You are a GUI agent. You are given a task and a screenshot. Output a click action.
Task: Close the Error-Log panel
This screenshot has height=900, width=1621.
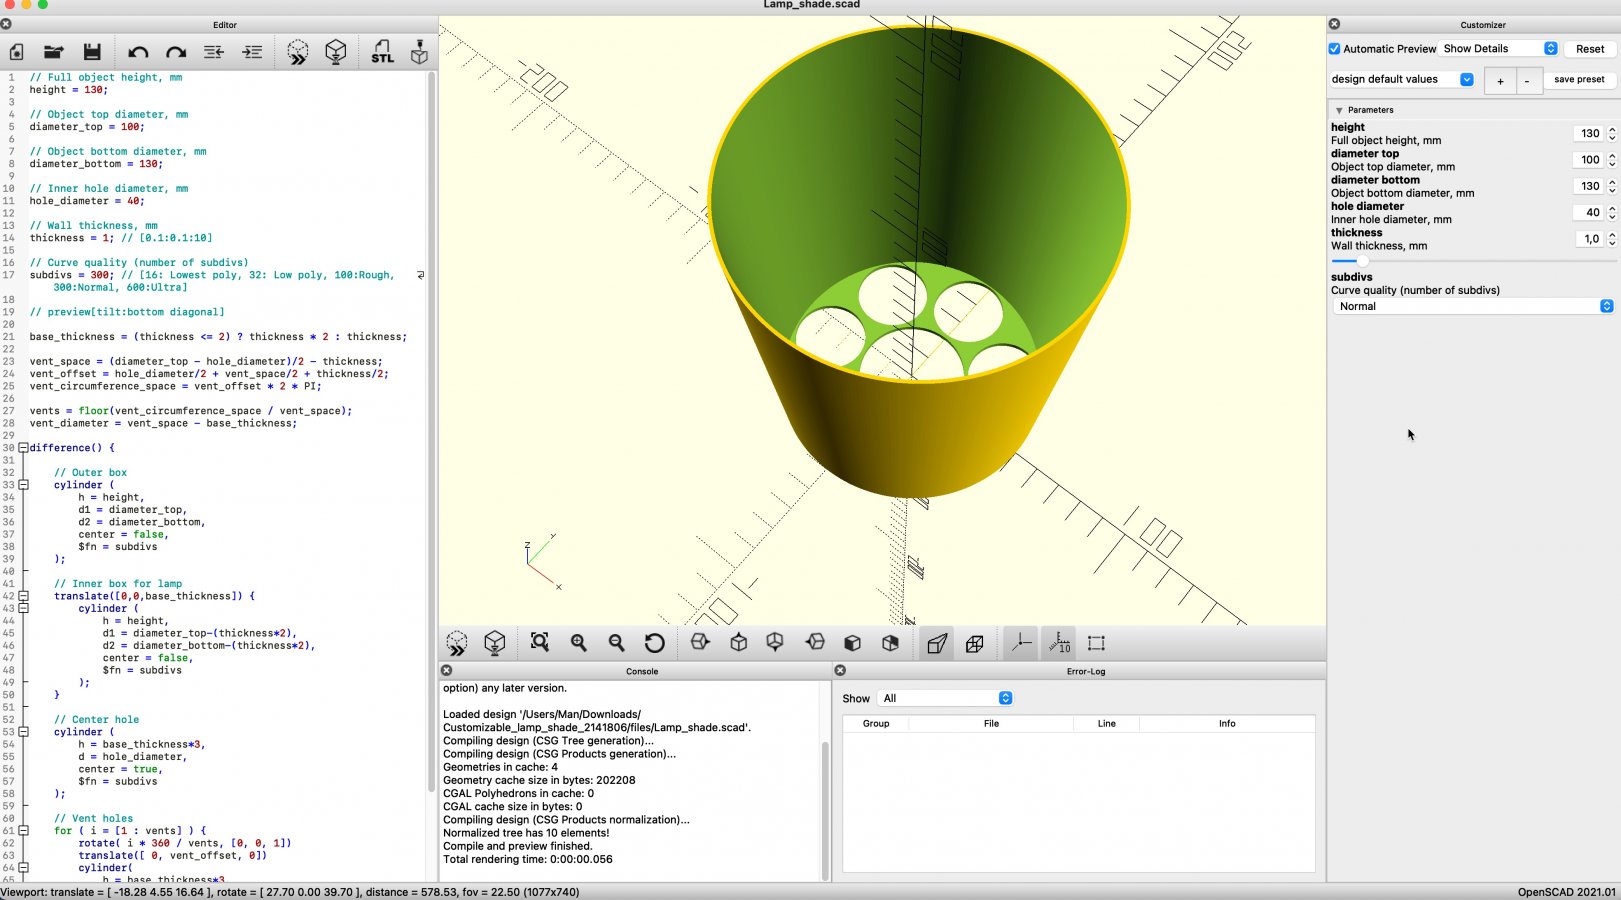point(840,671)
